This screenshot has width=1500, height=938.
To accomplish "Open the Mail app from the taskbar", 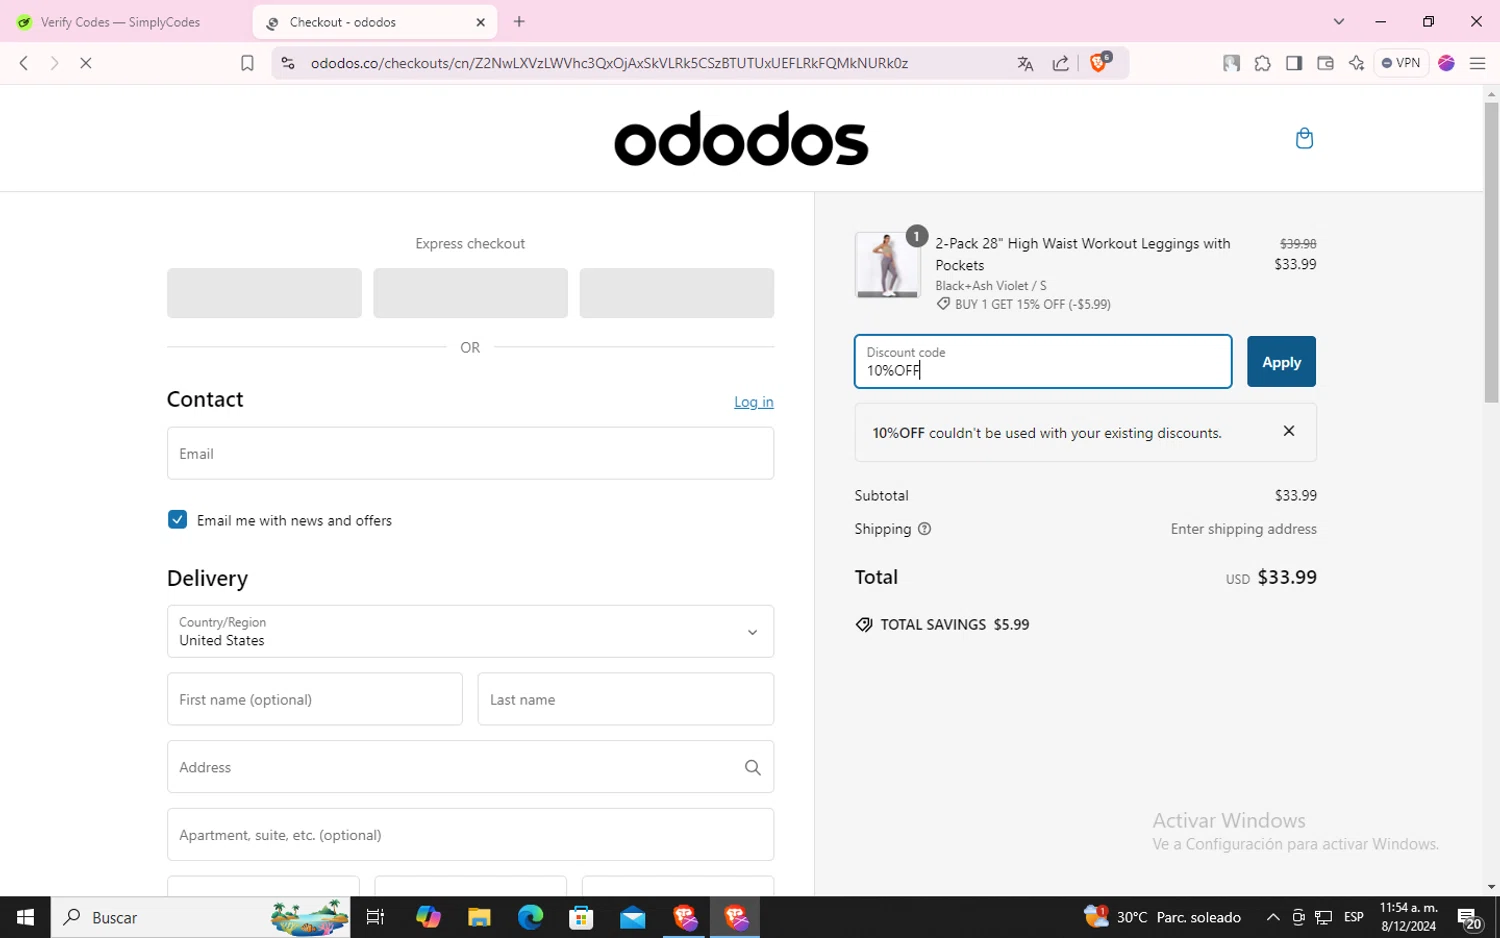I will click(x=632, y=917).
